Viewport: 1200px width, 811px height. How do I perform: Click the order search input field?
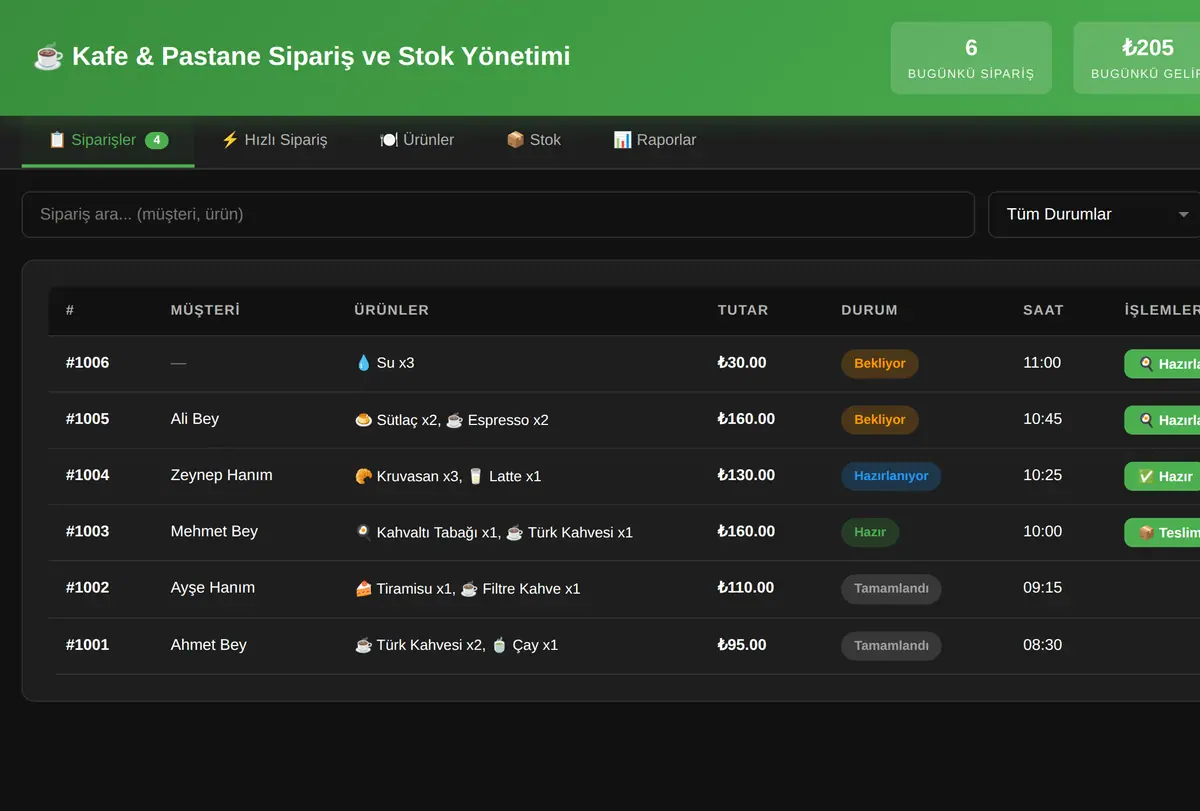498,214
